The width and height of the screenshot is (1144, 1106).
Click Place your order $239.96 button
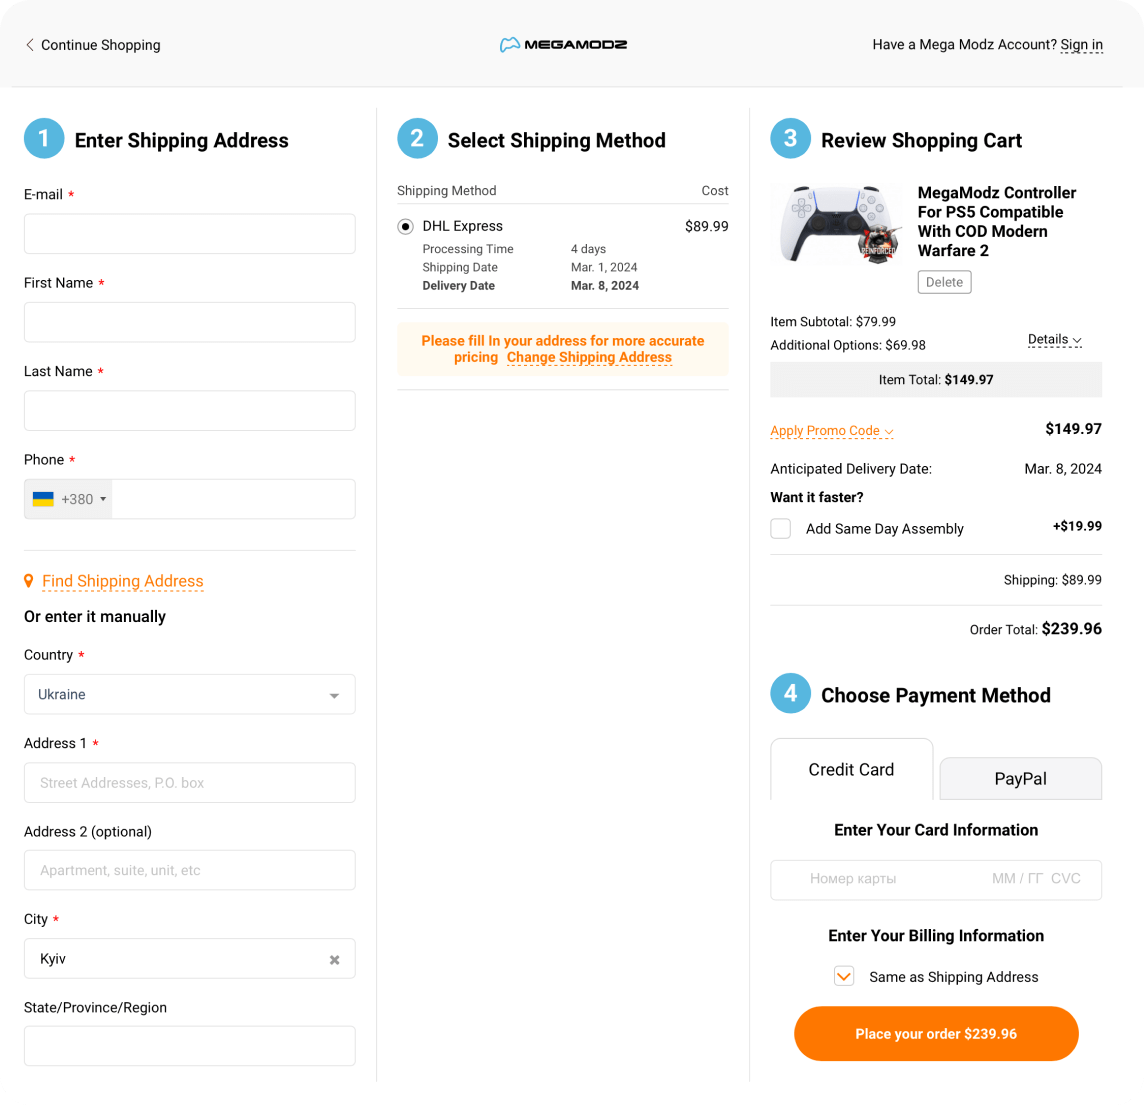tap(936, 1034)
